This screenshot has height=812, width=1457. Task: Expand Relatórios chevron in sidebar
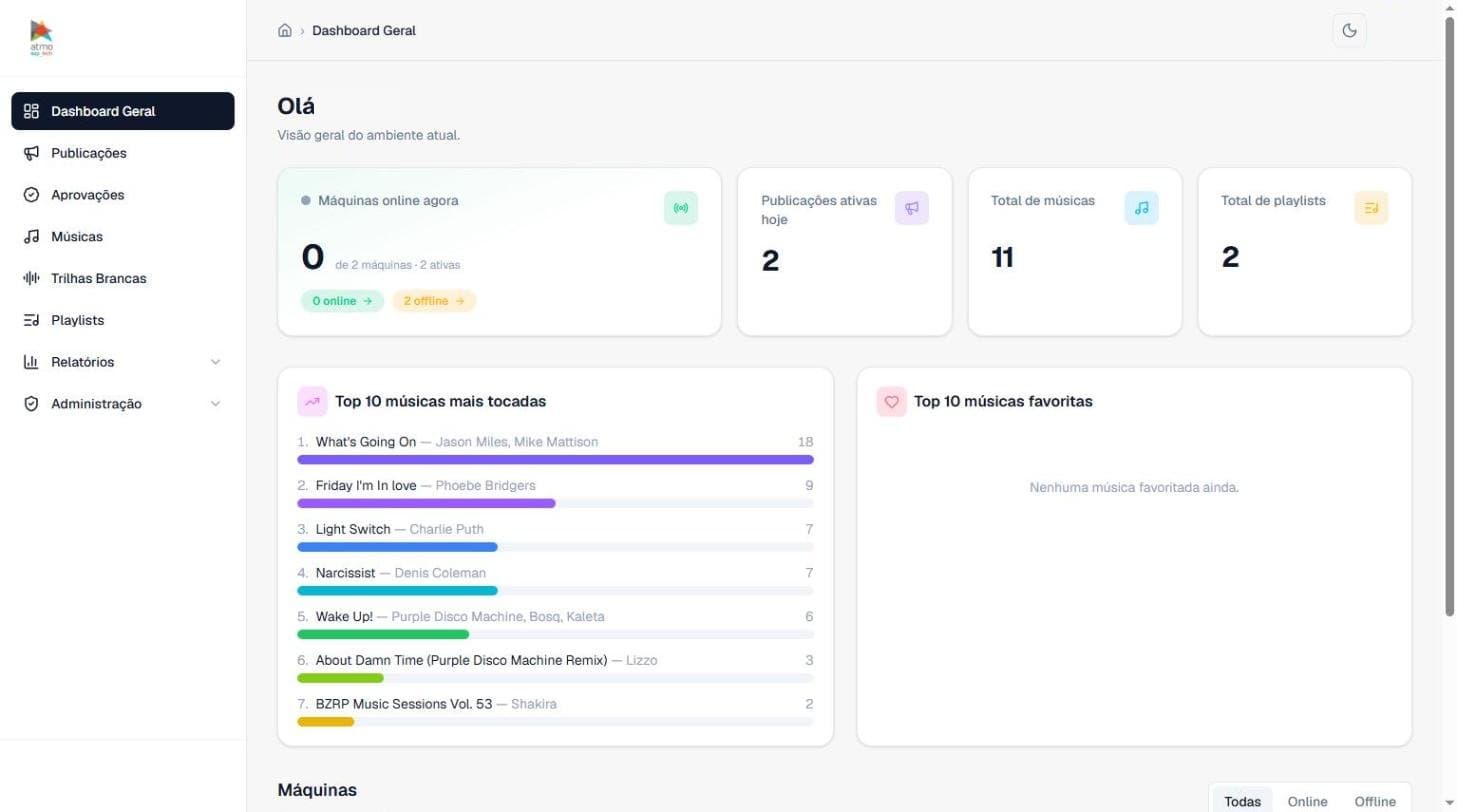pos(215,362)
